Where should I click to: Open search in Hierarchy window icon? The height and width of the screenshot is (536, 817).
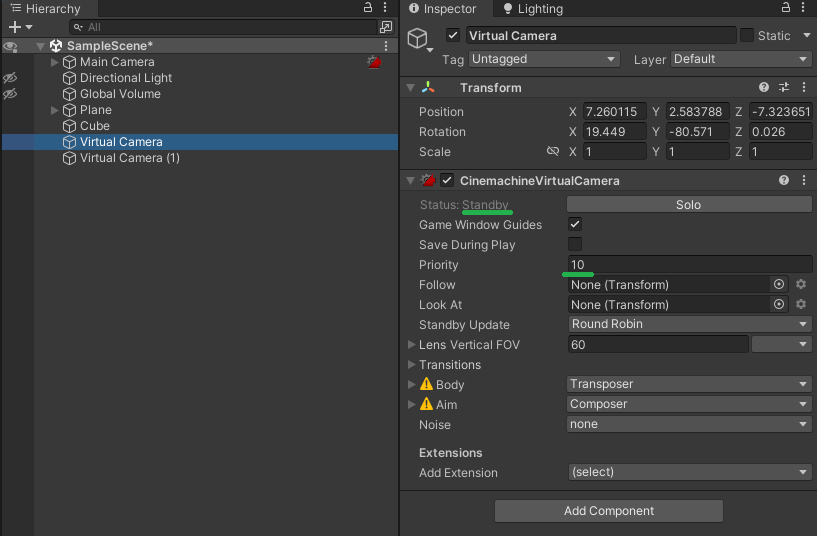click(386, 27)
